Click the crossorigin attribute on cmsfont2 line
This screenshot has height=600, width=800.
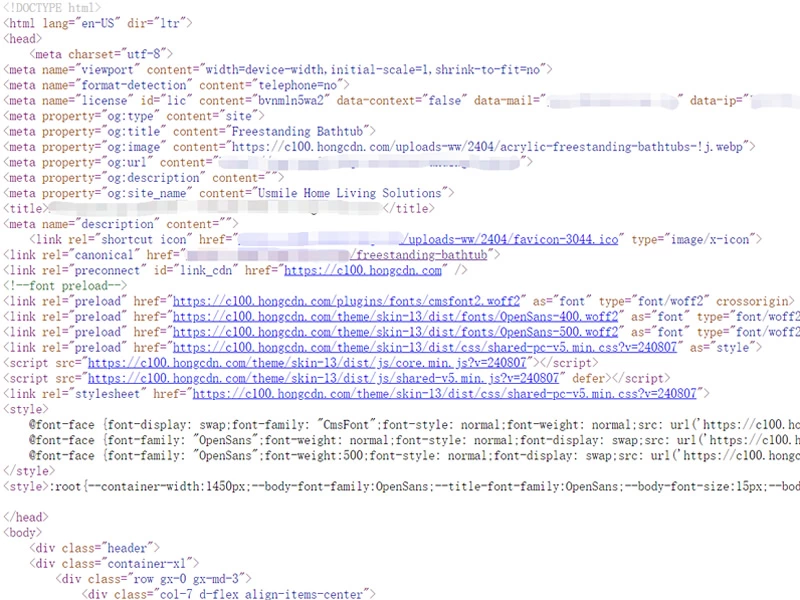pyautogui.click(x=752, y=301)
